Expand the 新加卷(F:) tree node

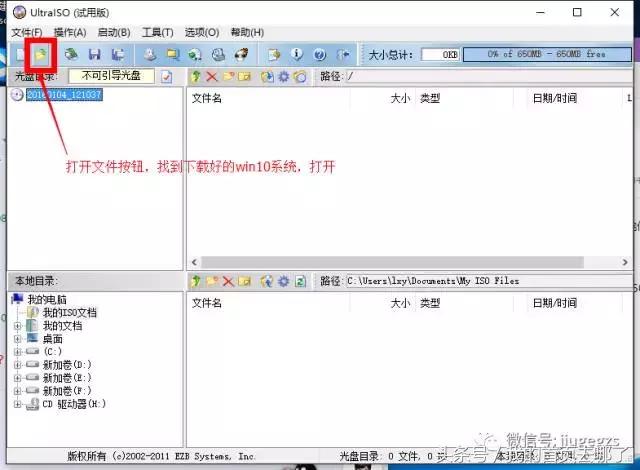pyautogui.click(x=18, y=391)
